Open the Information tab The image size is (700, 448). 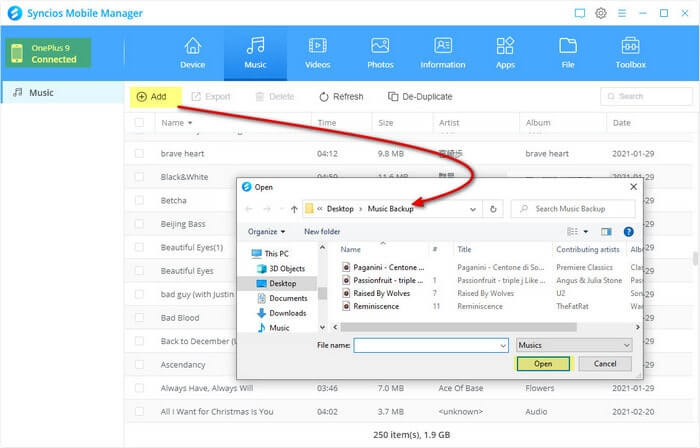point(442,53)
